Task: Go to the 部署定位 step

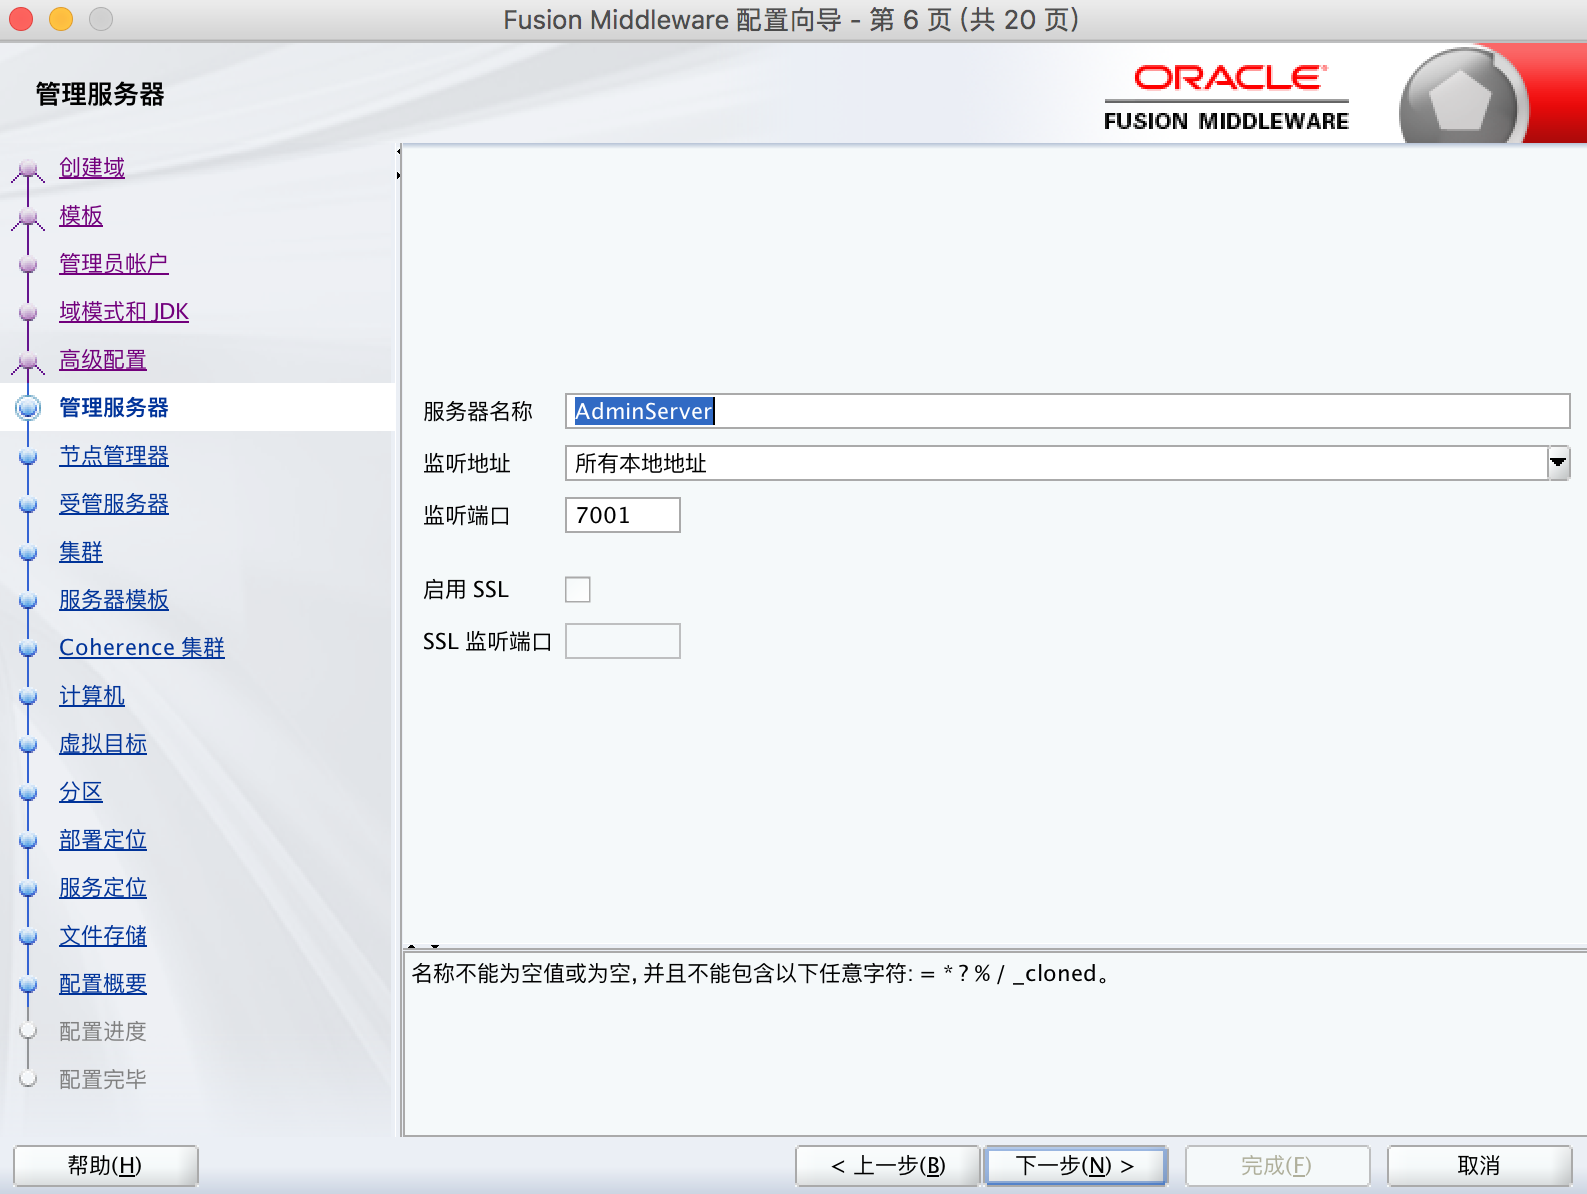Action: 103,840
